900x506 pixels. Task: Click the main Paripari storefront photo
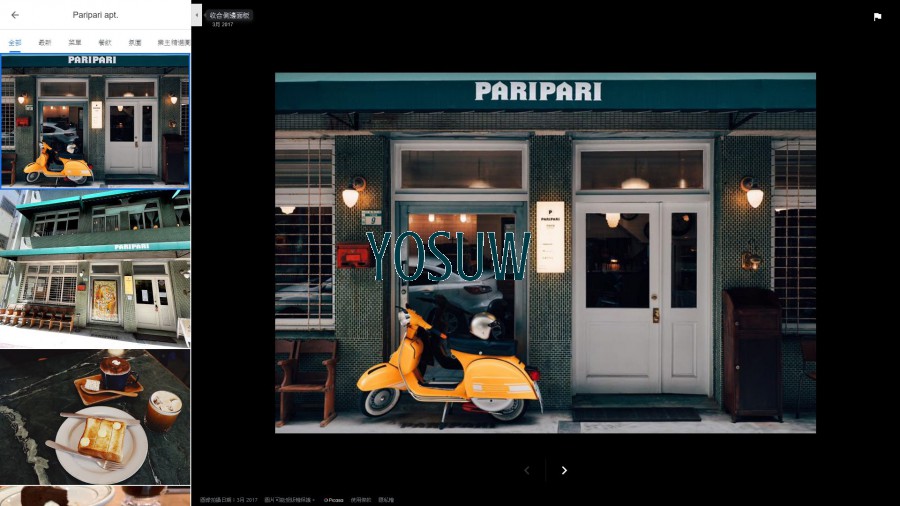[x=545, y=253]
